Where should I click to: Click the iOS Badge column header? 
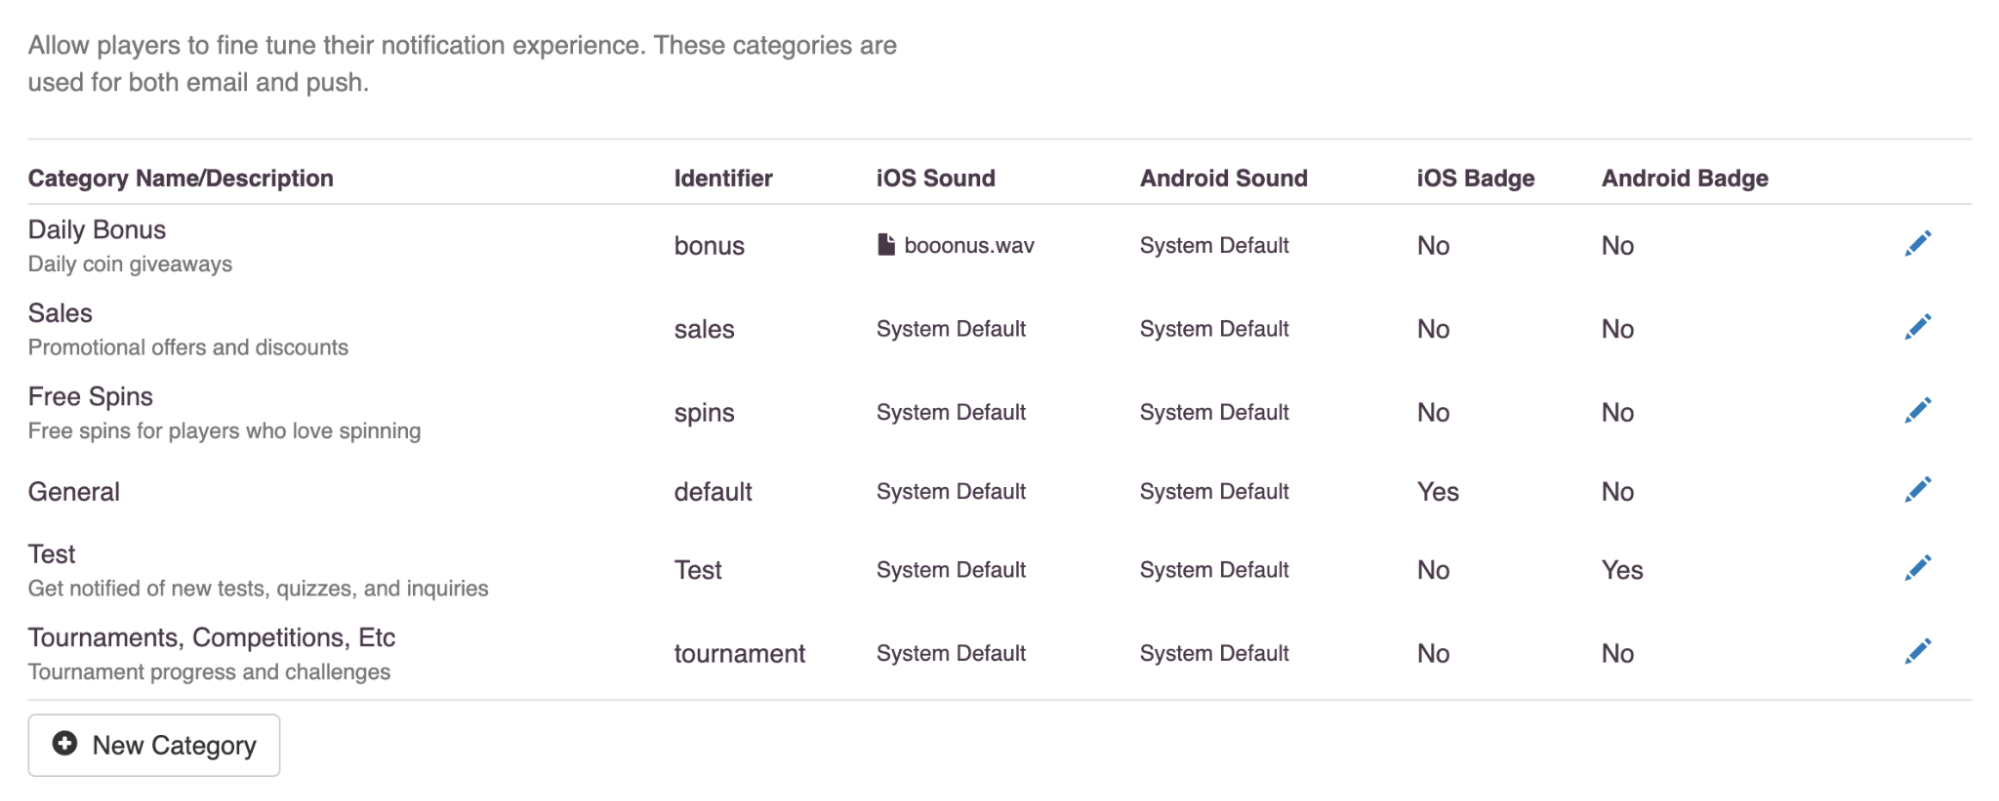pos(1475,178)
